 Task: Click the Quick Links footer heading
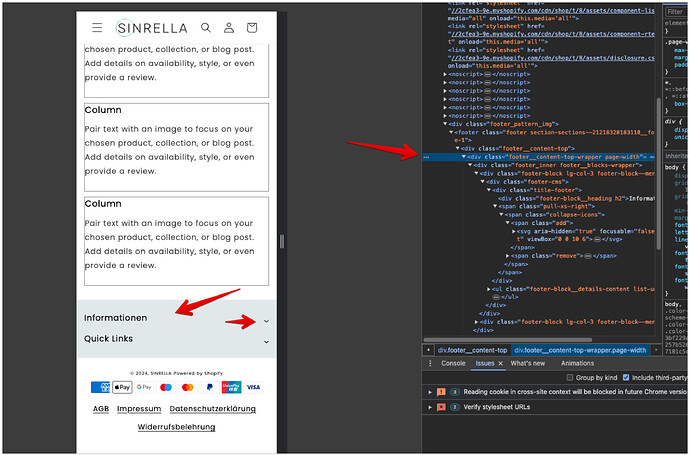tap(108, 339)
